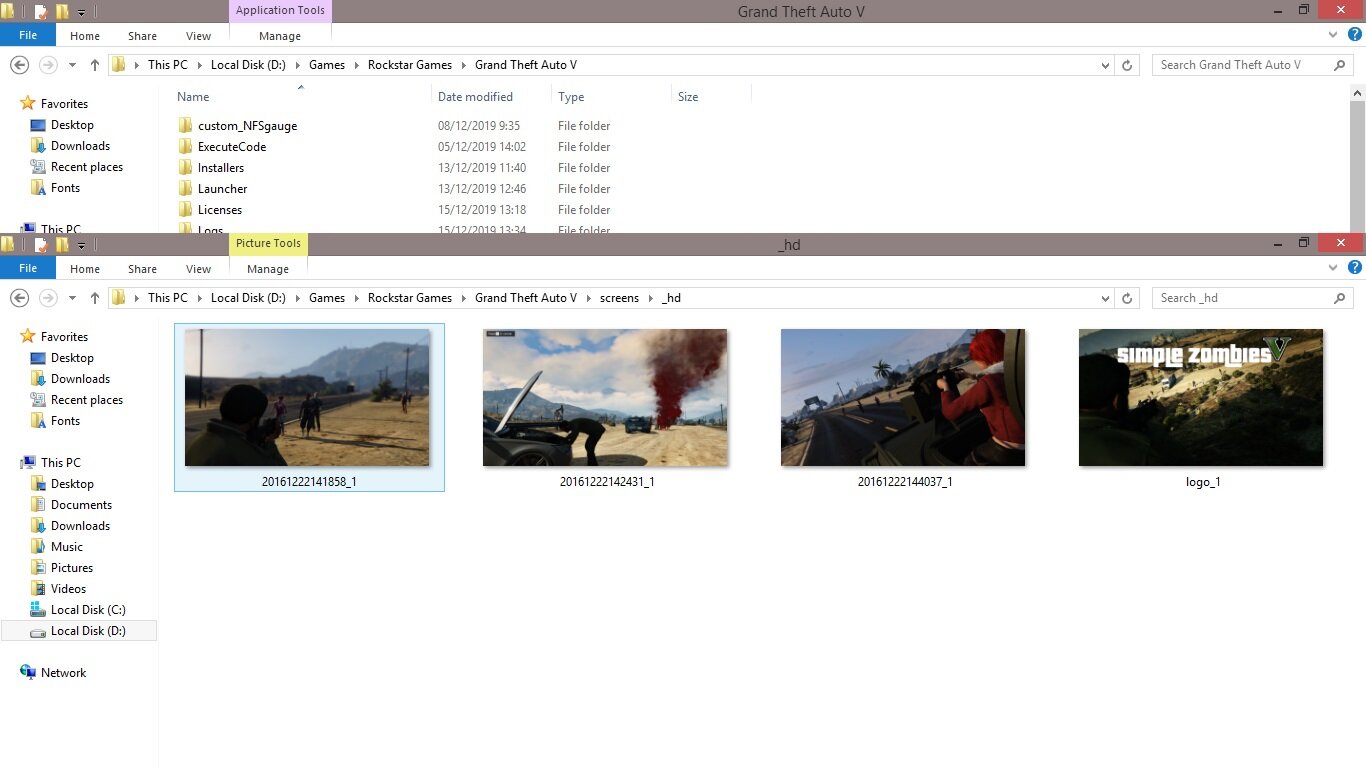The width and height of the screenshot is (1366, 768).
Task: Expand address bar history dropdown in _hd window
Action: click(1105, 299)
